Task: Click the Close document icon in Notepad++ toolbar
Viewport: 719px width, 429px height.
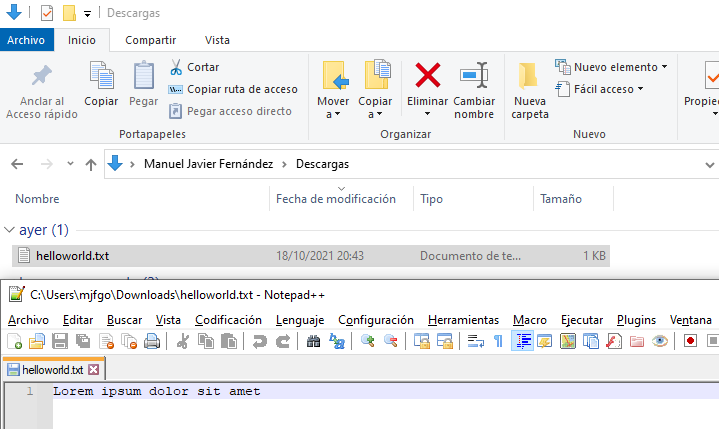Action: (106, 341)
